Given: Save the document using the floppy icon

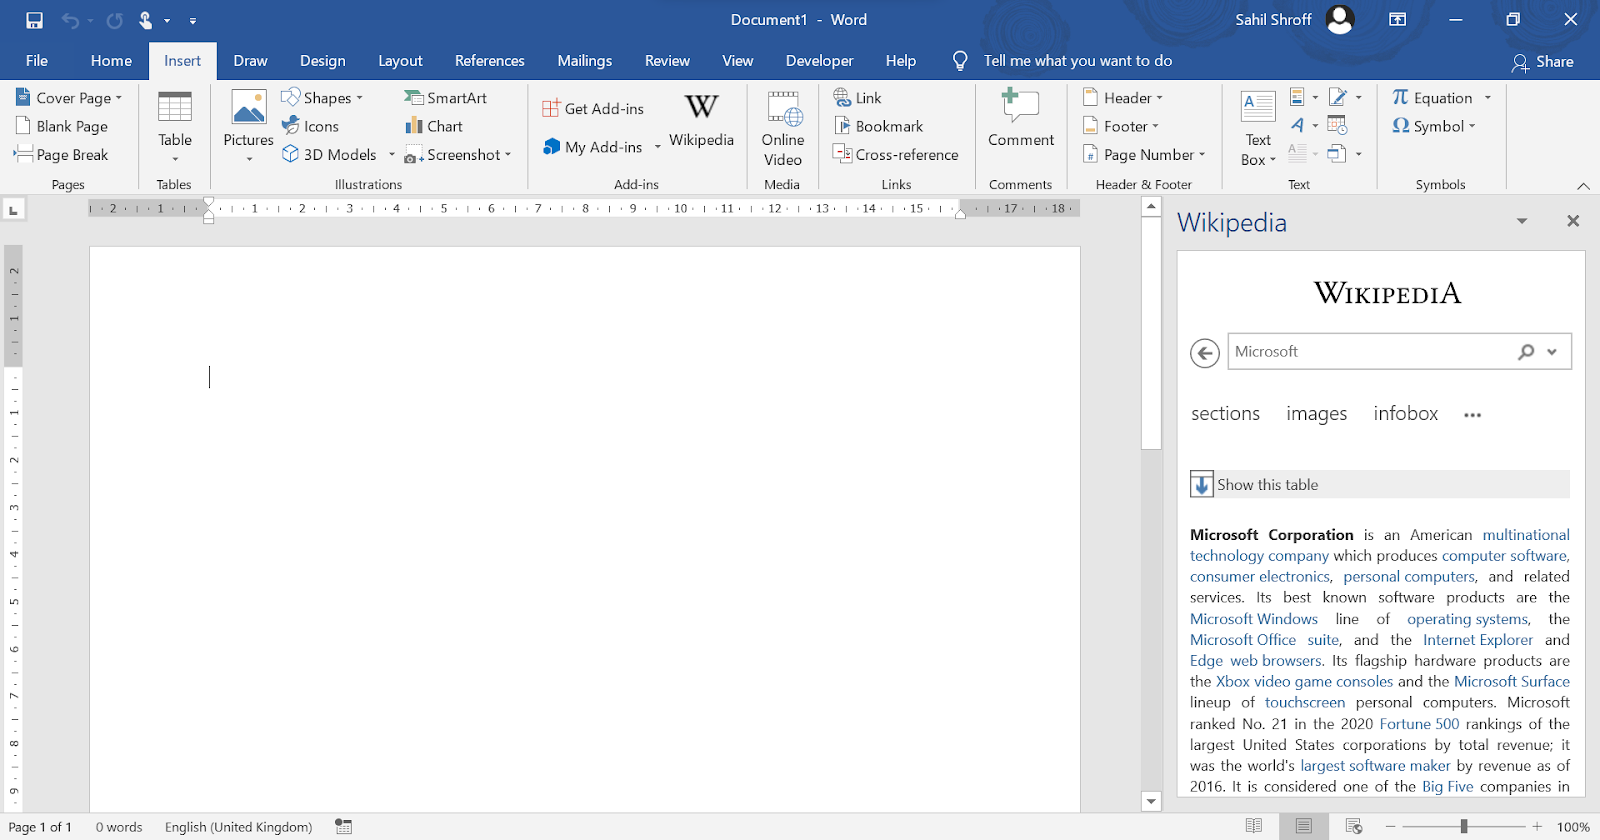Looking at the screenshot, I should coord(35,20).
